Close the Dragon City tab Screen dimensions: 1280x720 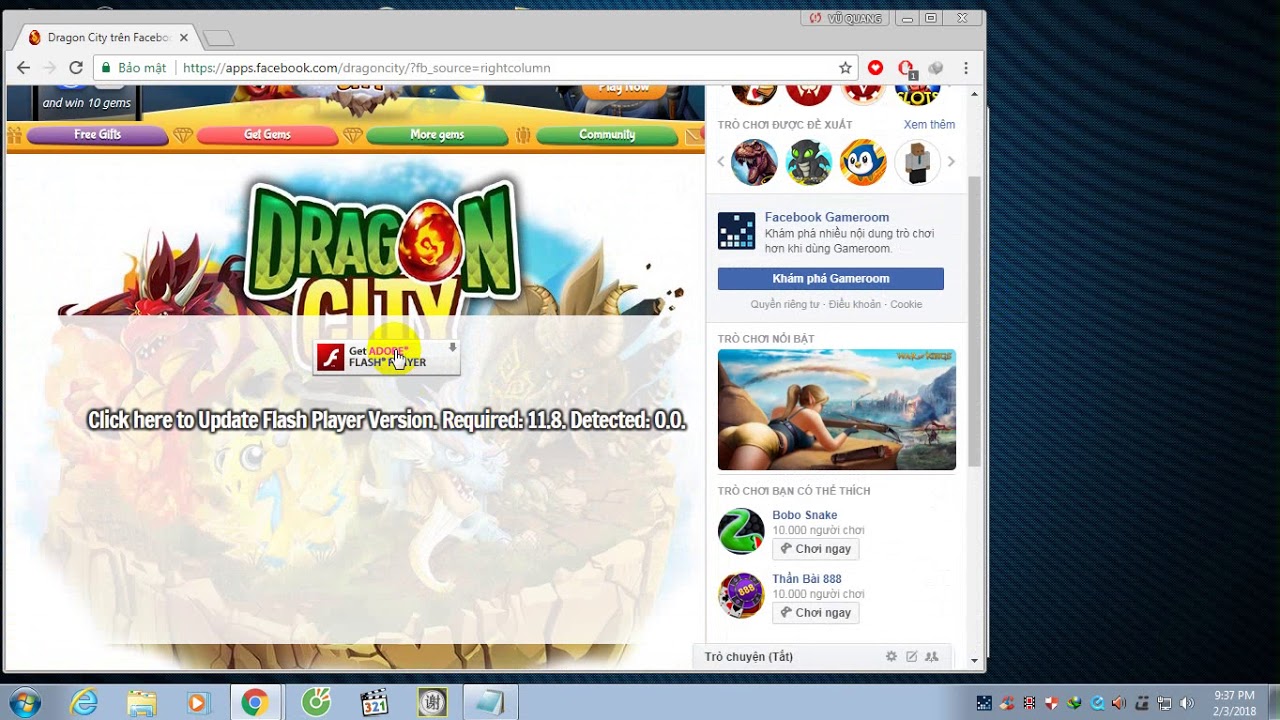(x=183, y=38)
